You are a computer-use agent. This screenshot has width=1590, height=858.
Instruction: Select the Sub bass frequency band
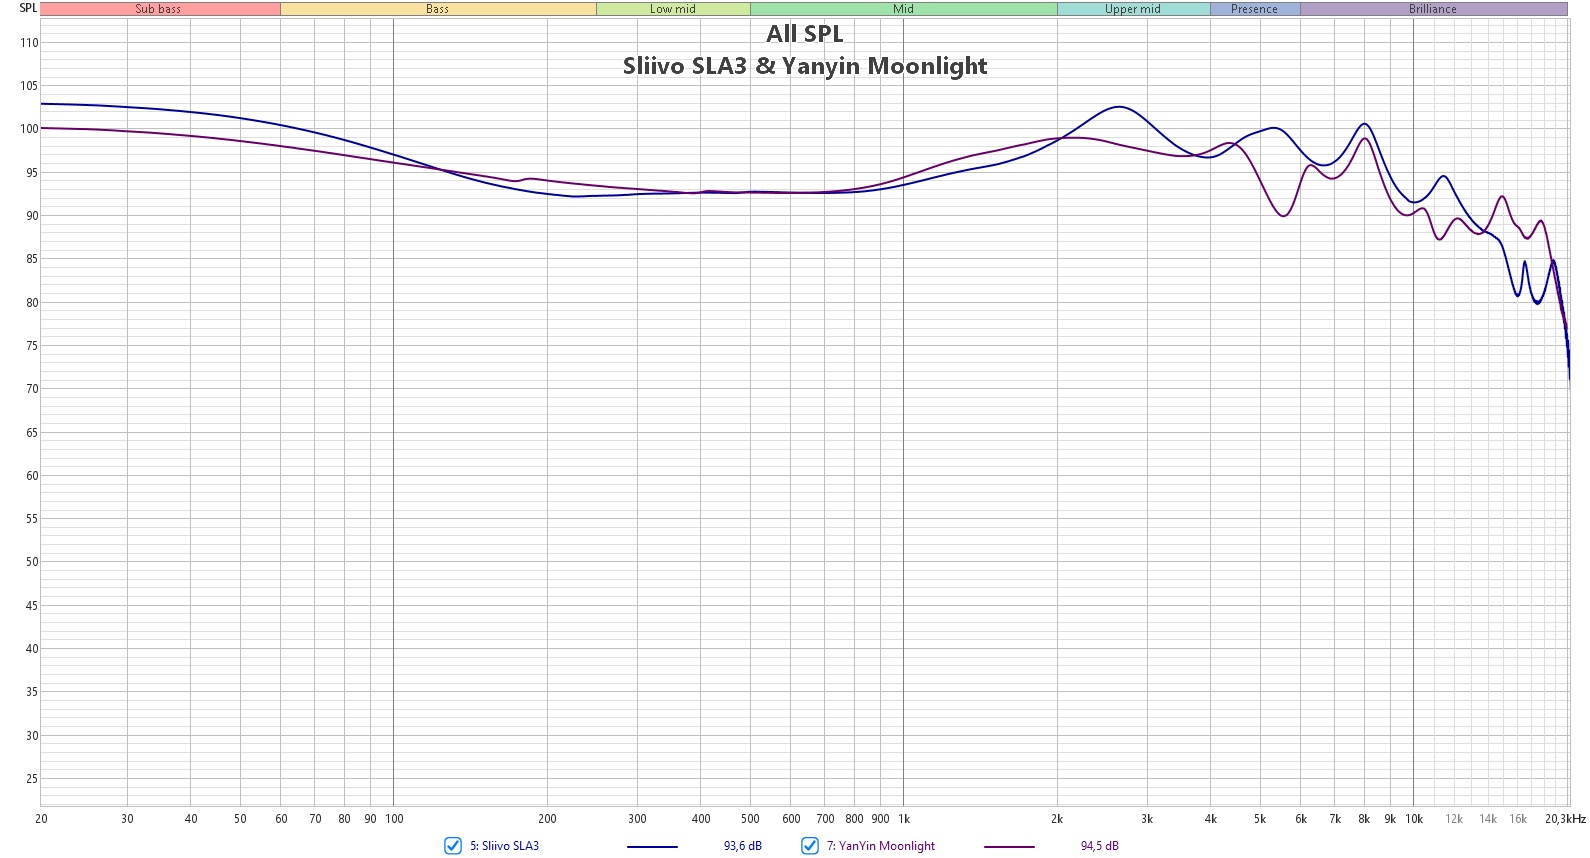[x=160, y=9]
